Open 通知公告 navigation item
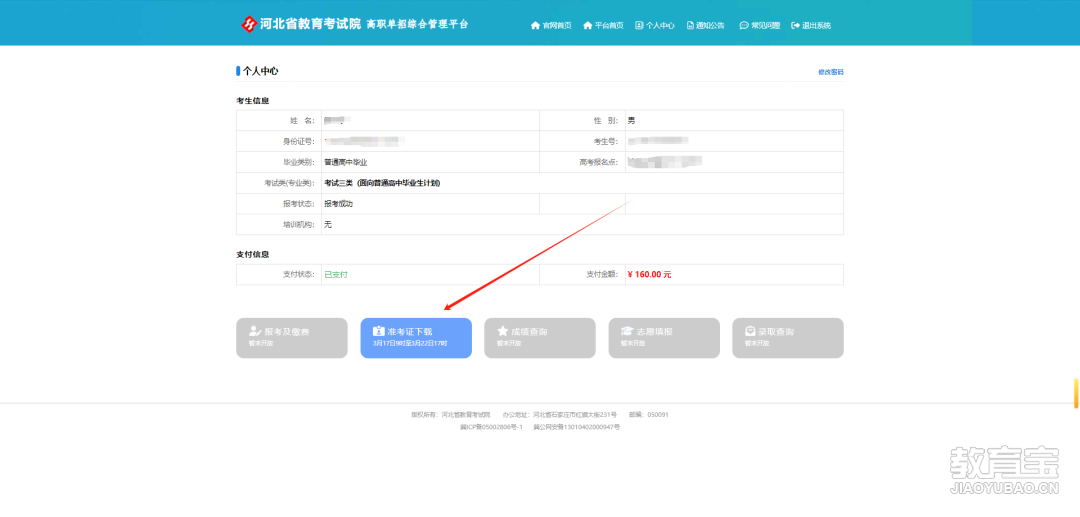Viewport: 1080px width, 517px height. 710,25
